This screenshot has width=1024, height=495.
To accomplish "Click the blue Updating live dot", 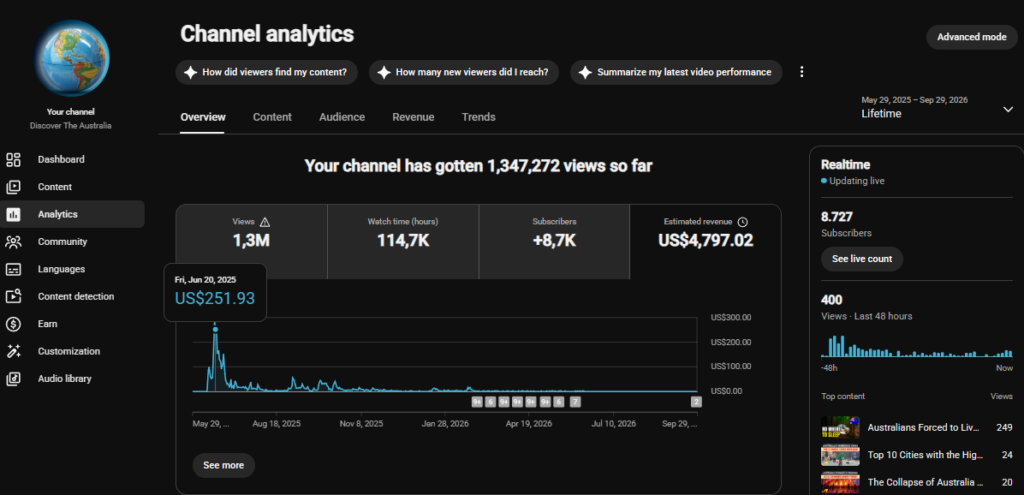I will 824,181.
